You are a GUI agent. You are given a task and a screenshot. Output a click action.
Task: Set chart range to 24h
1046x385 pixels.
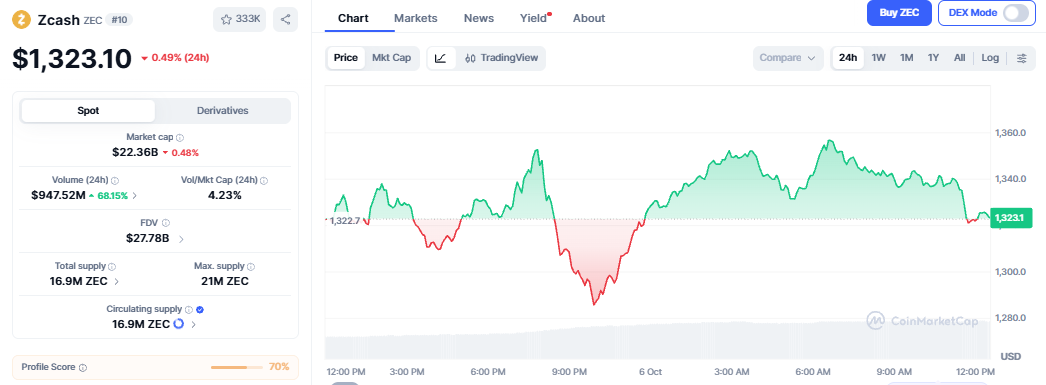pyautogui.click(x=848, y=58)
